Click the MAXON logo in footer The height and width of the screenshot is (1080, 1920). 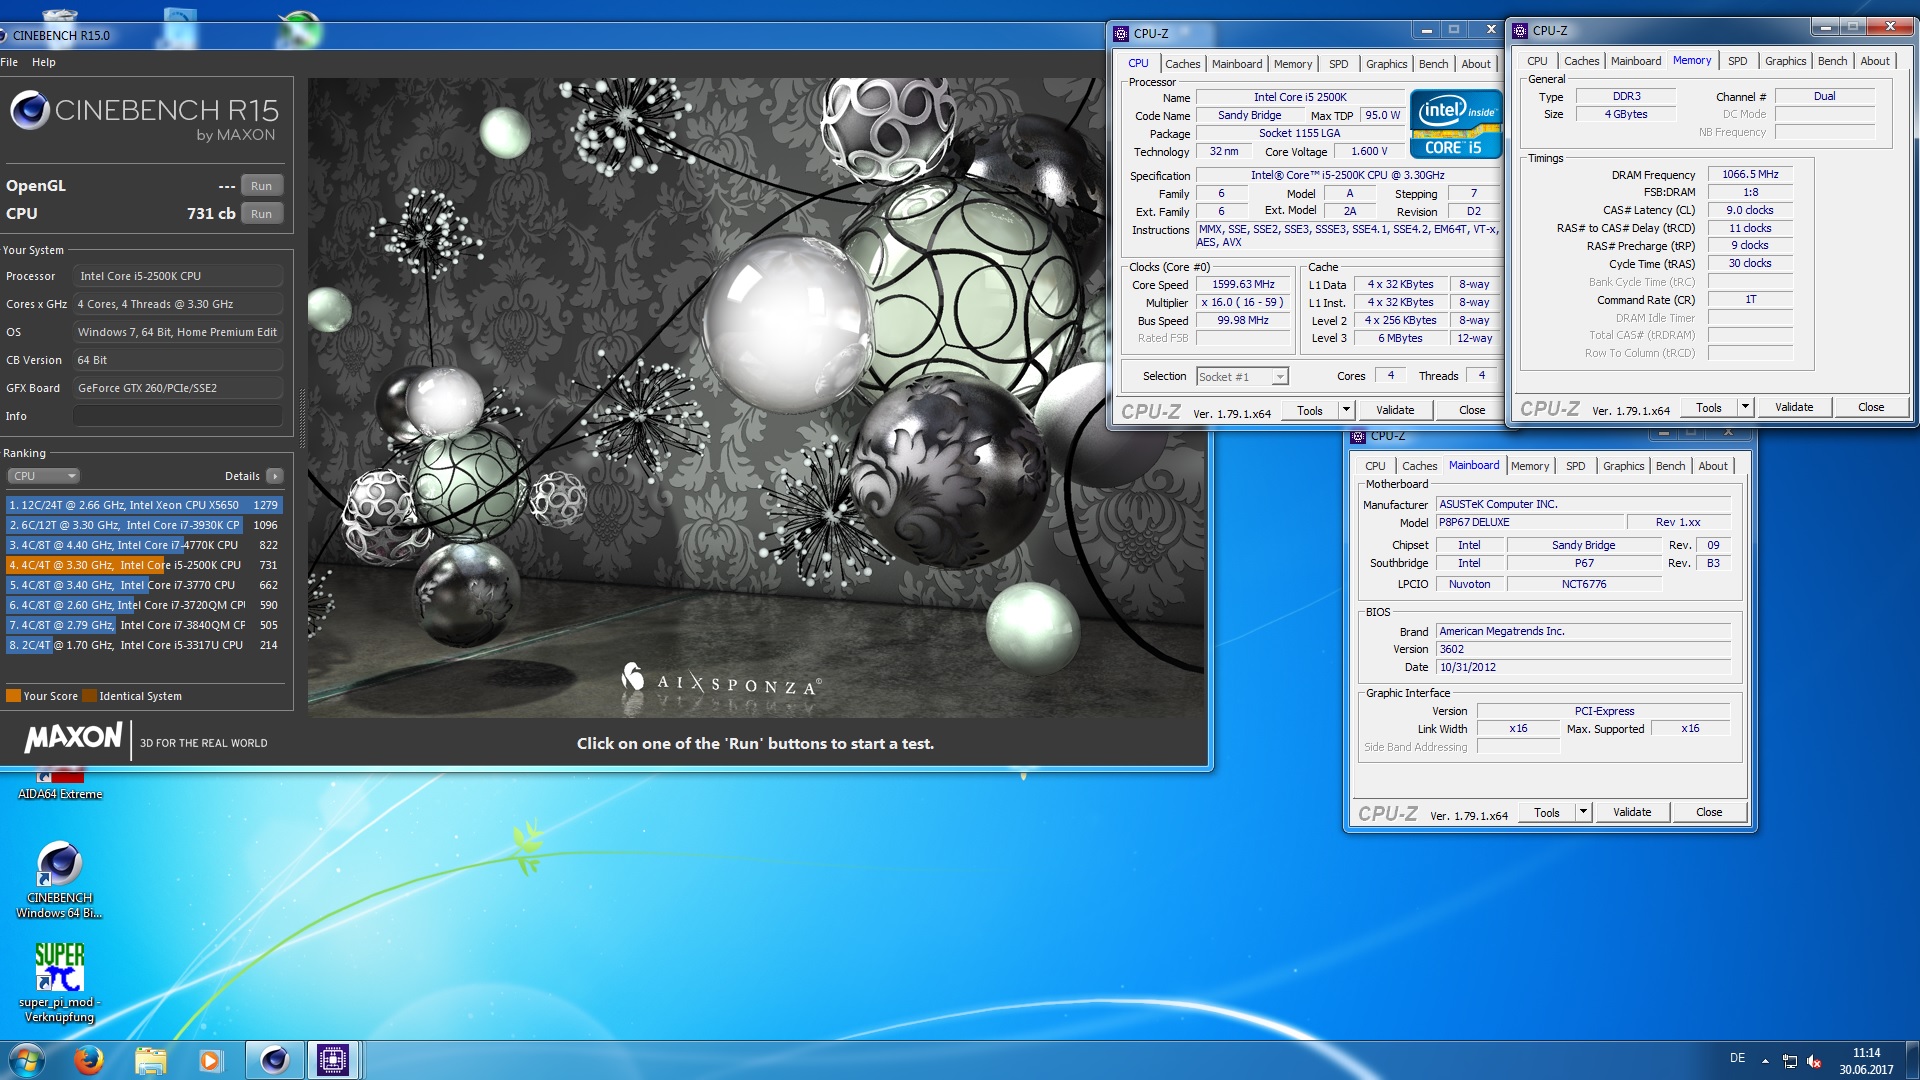[73, 739]
